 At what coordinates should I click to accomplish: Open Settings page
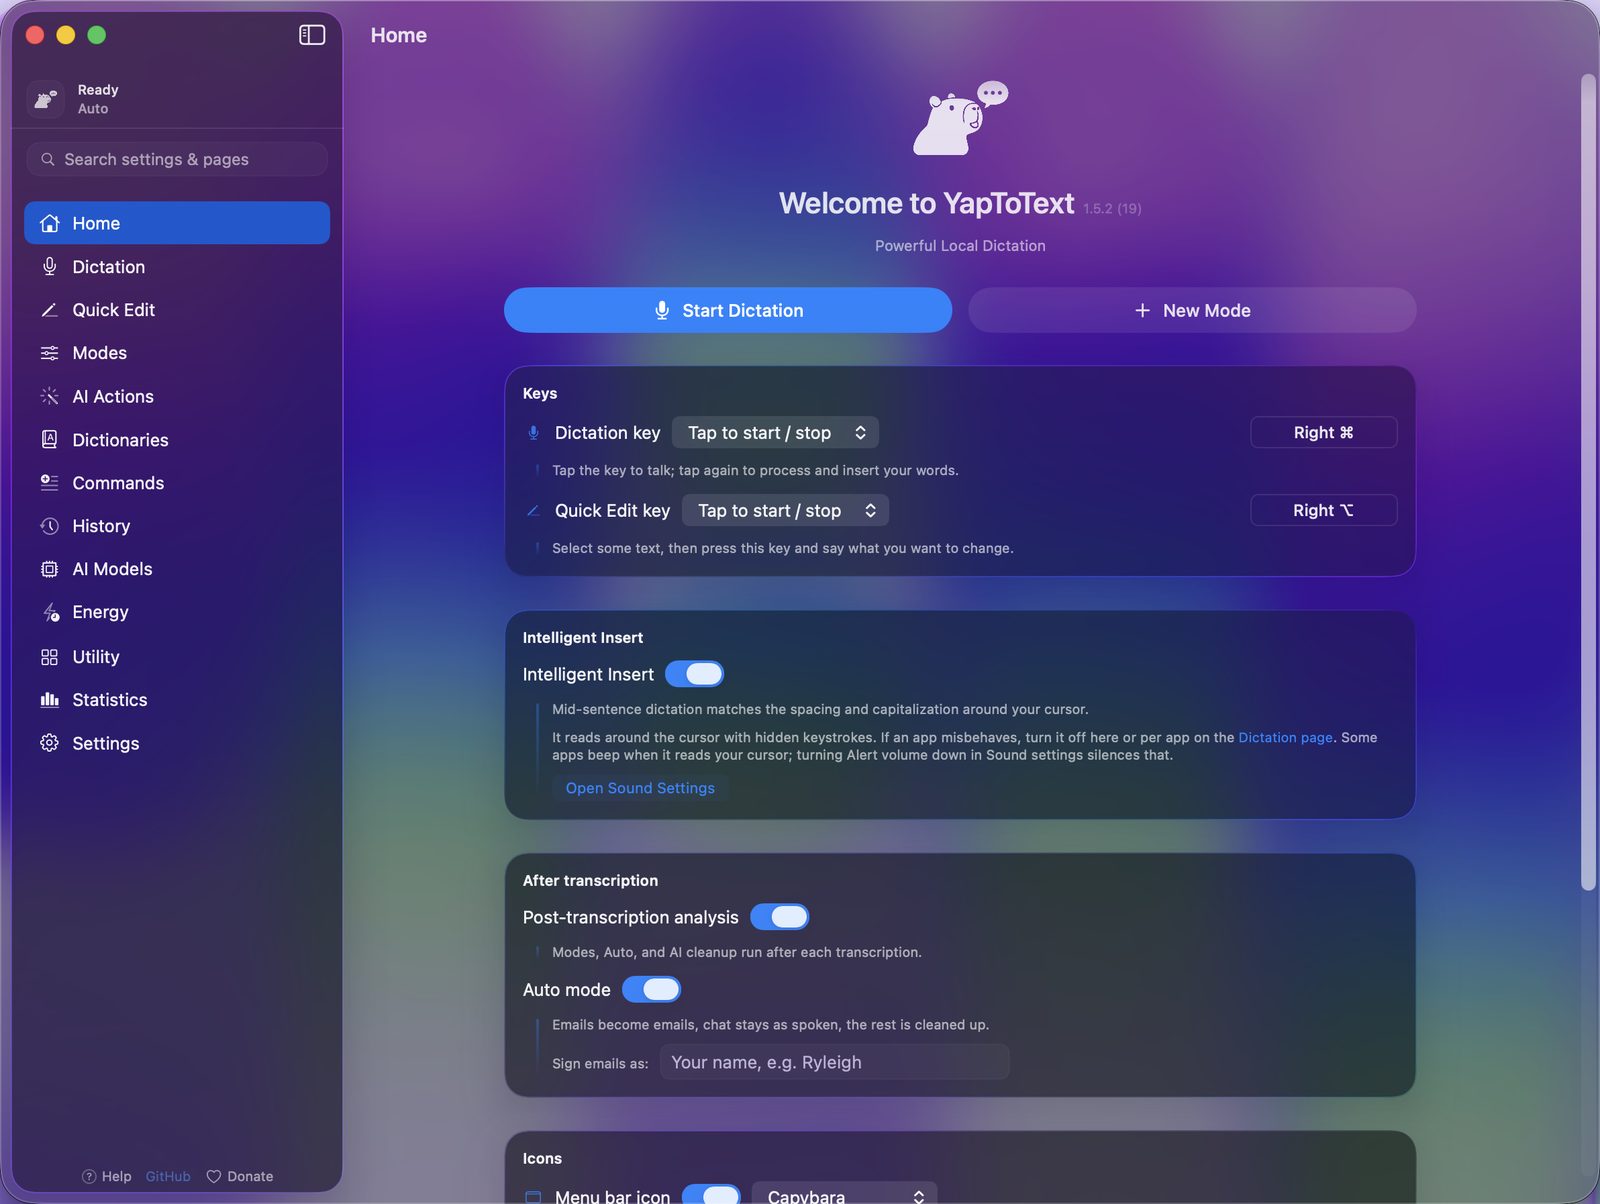tap(177, 743)
